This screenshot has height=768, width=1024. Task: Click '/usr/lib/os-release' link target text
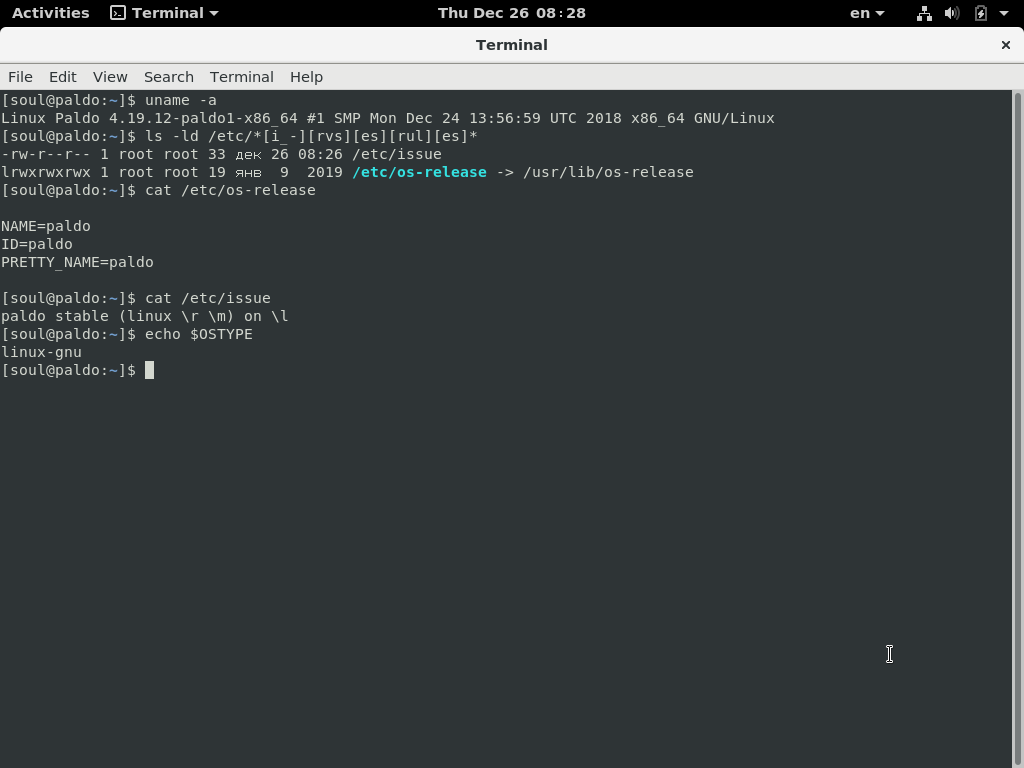(608, 172)
